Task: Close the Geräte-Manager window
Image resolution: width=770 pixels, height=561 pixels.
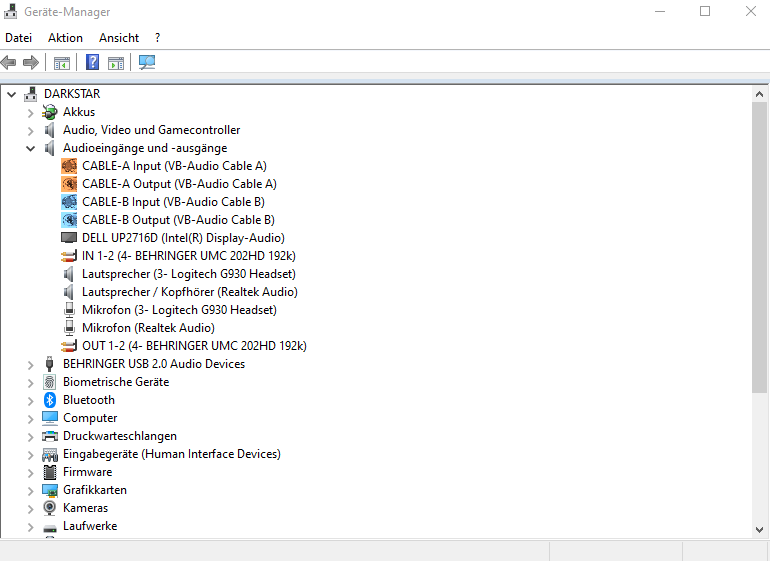Action: click(750, 11)
